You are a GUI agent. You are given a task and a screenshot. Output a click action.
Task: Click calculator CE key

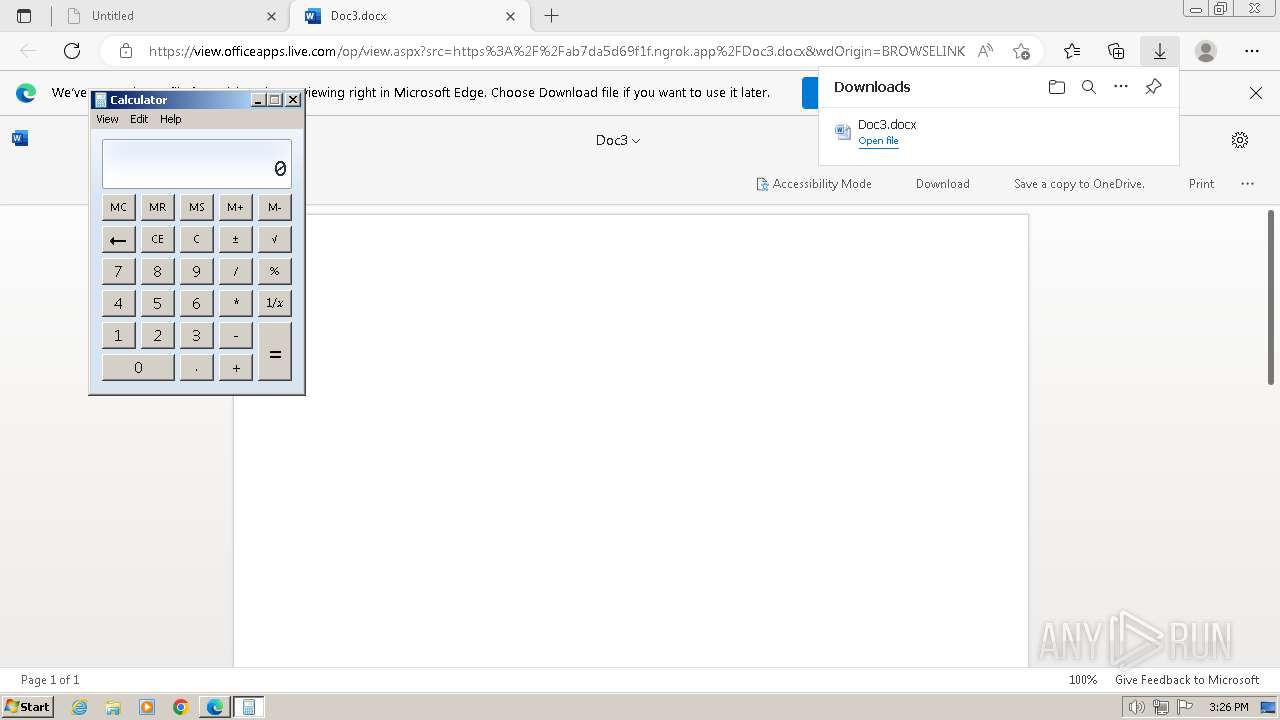158,239
